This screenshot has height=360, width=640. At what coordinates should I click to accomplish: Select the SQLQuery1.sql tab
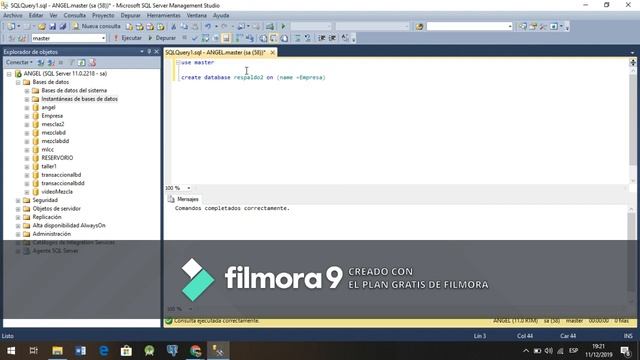coord(216,52)
